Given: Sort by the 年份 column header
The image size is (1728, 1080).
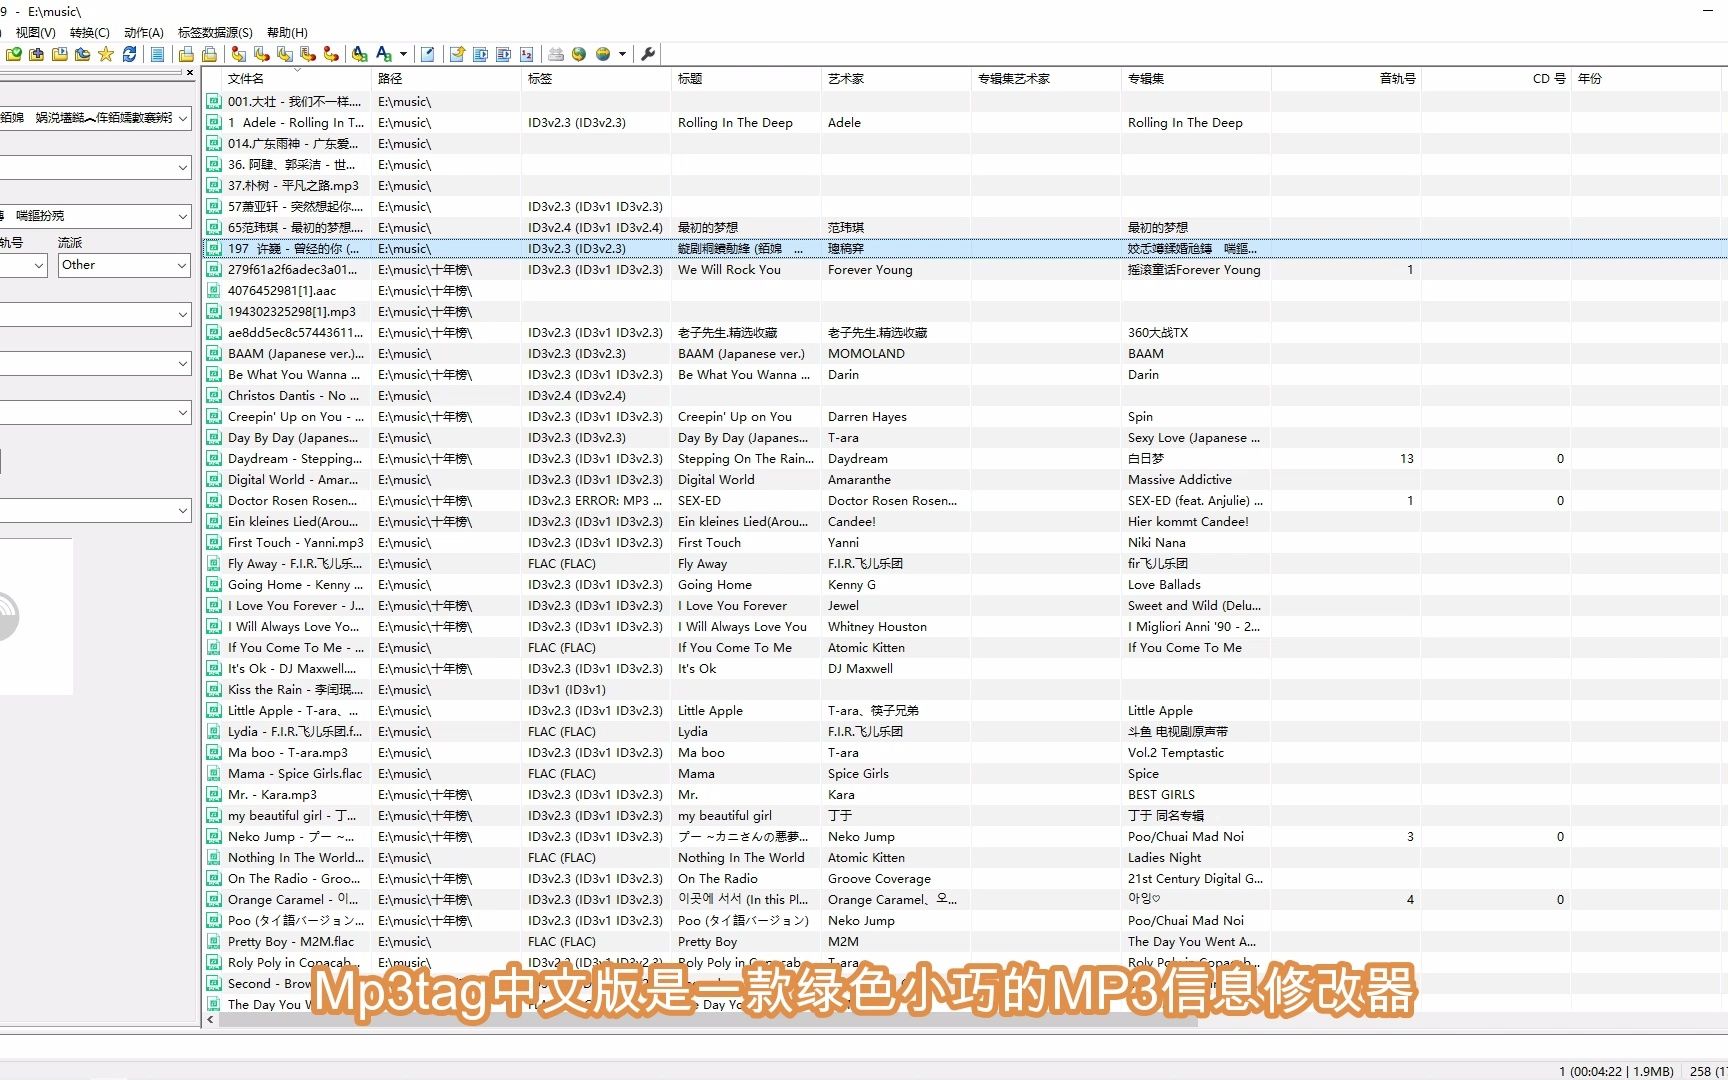Looking at the screenshot, I should [x=1646, y=78].
